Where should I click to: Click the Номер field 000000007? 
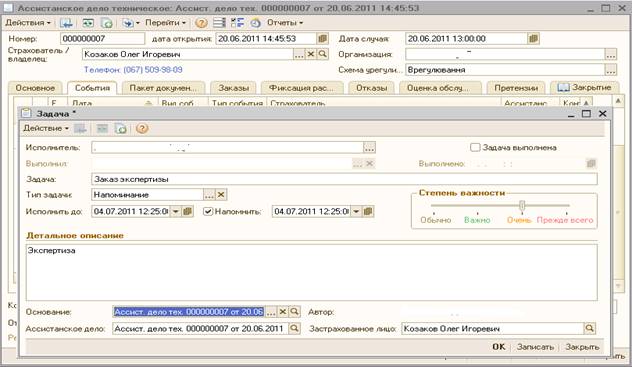(102, 39)
